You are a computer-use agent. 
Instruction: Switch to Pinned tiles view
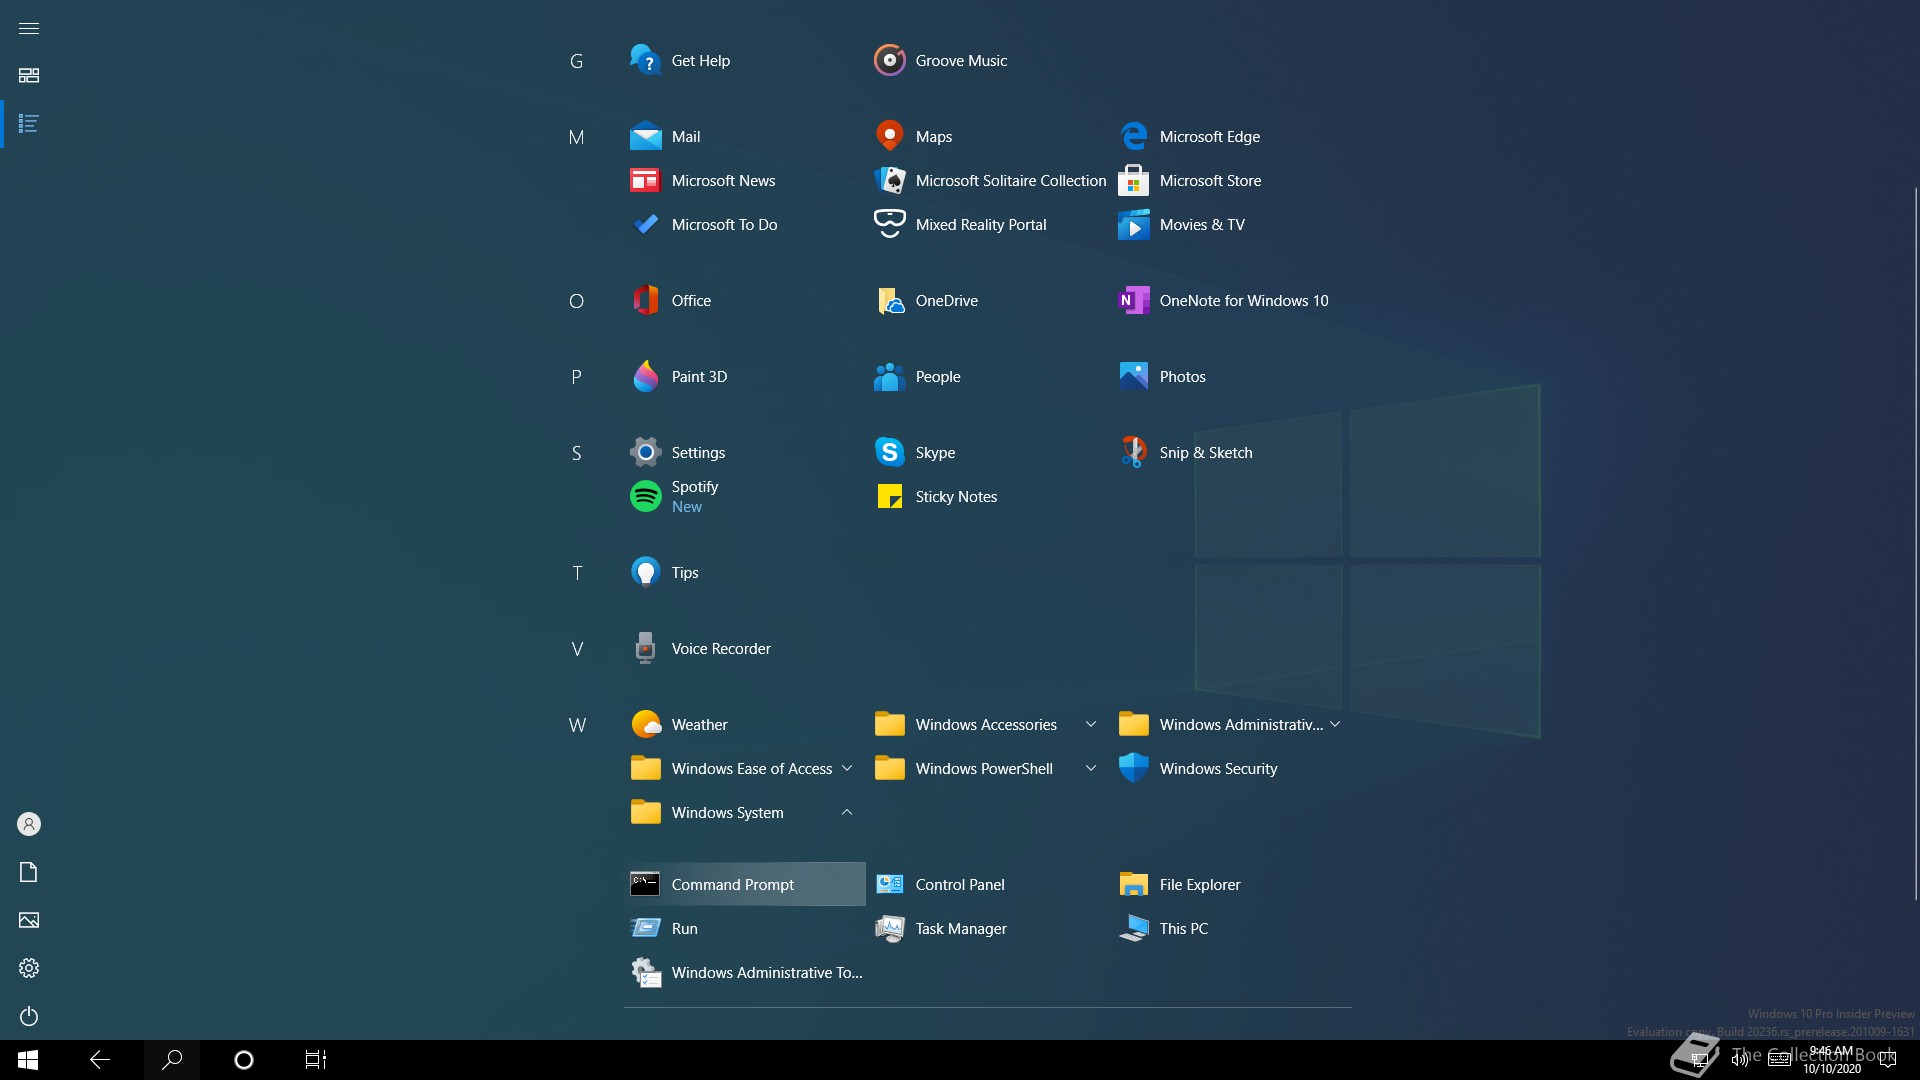pos(29,76)
